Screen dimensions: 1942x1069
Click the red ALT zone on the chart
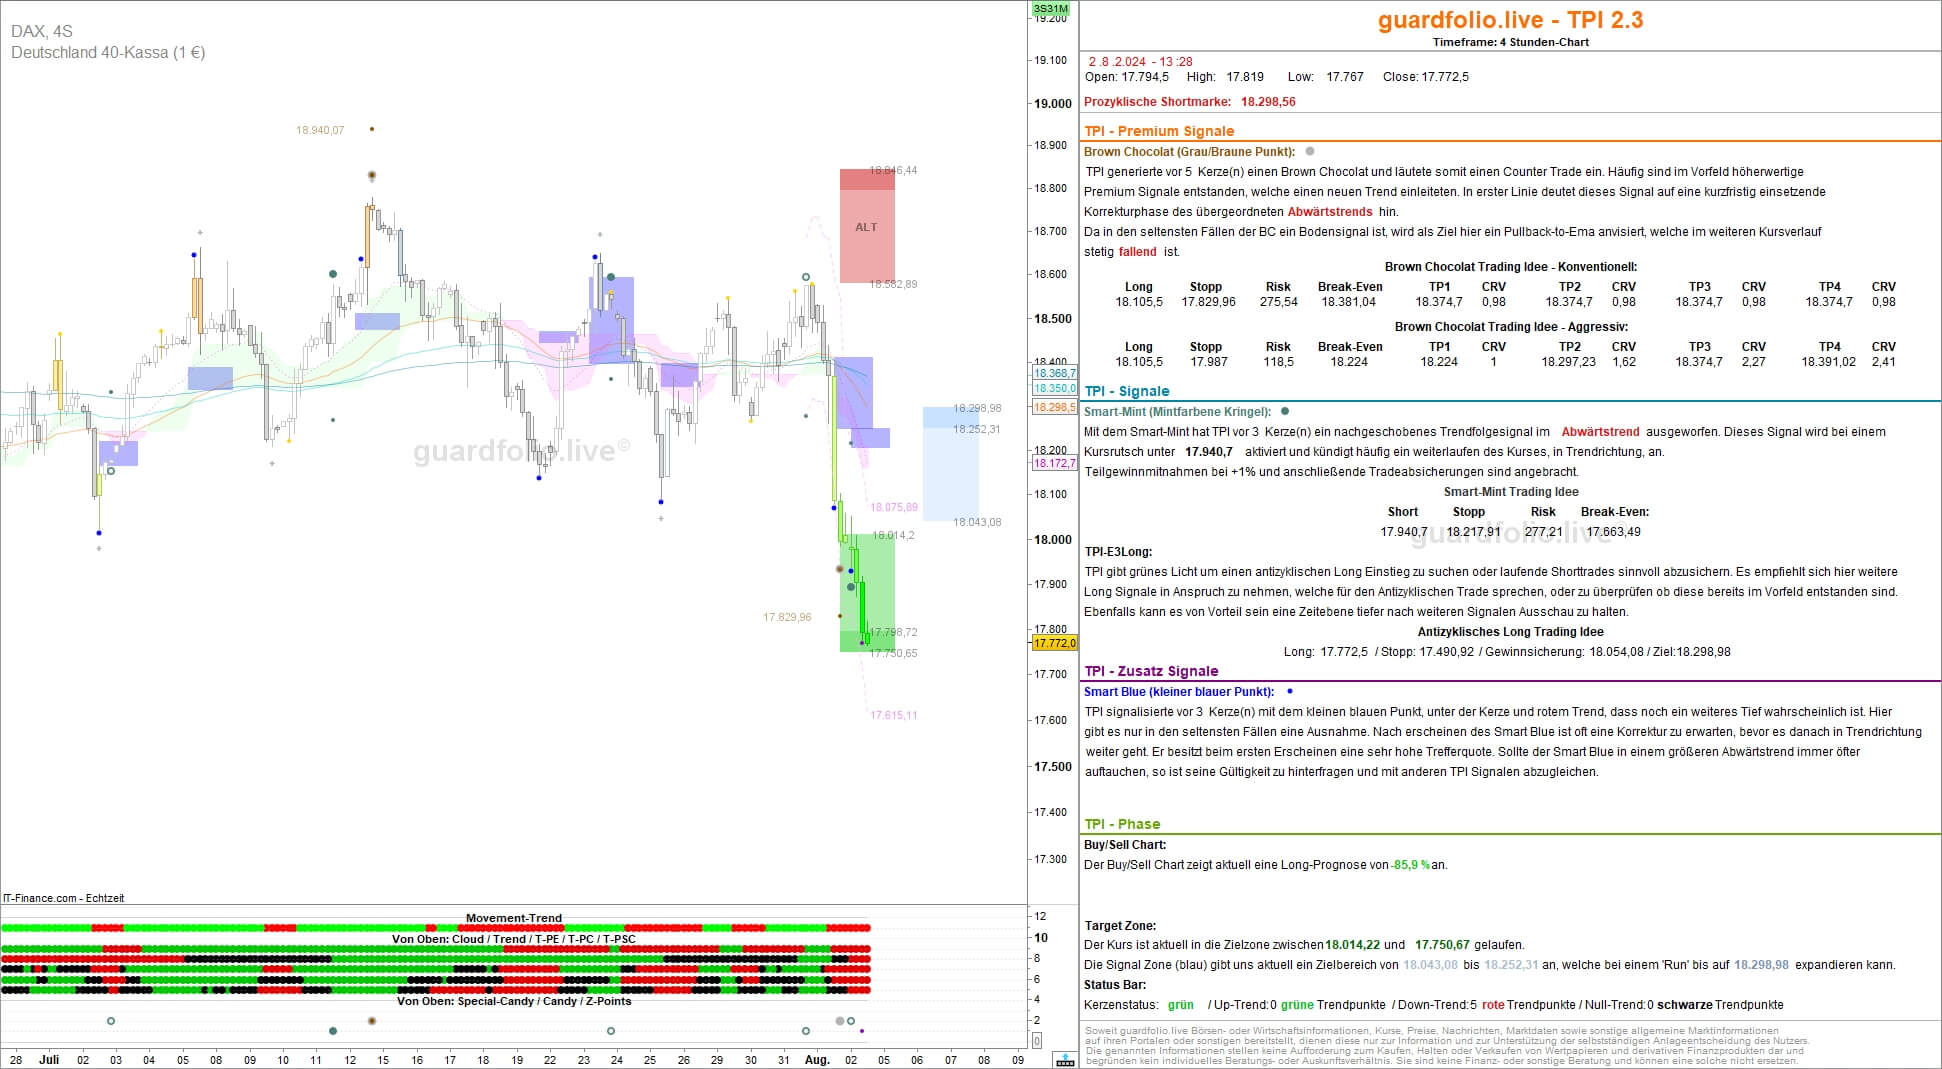click(x=867, y=226)
